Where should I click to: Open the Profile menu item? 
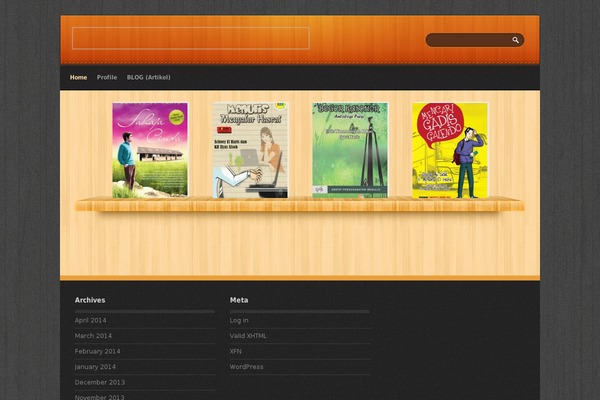pos(107,77)
